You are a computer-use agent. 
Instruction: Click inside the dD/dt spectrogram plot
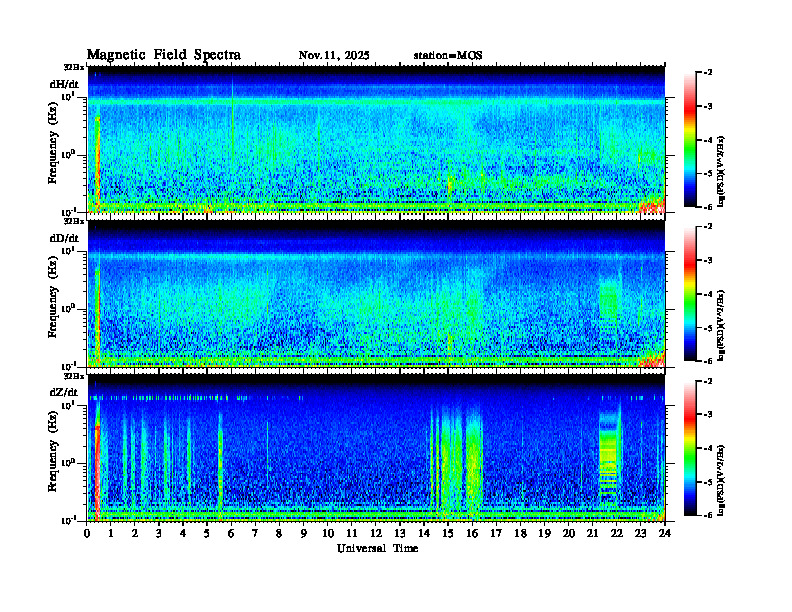tap(376, 293)
